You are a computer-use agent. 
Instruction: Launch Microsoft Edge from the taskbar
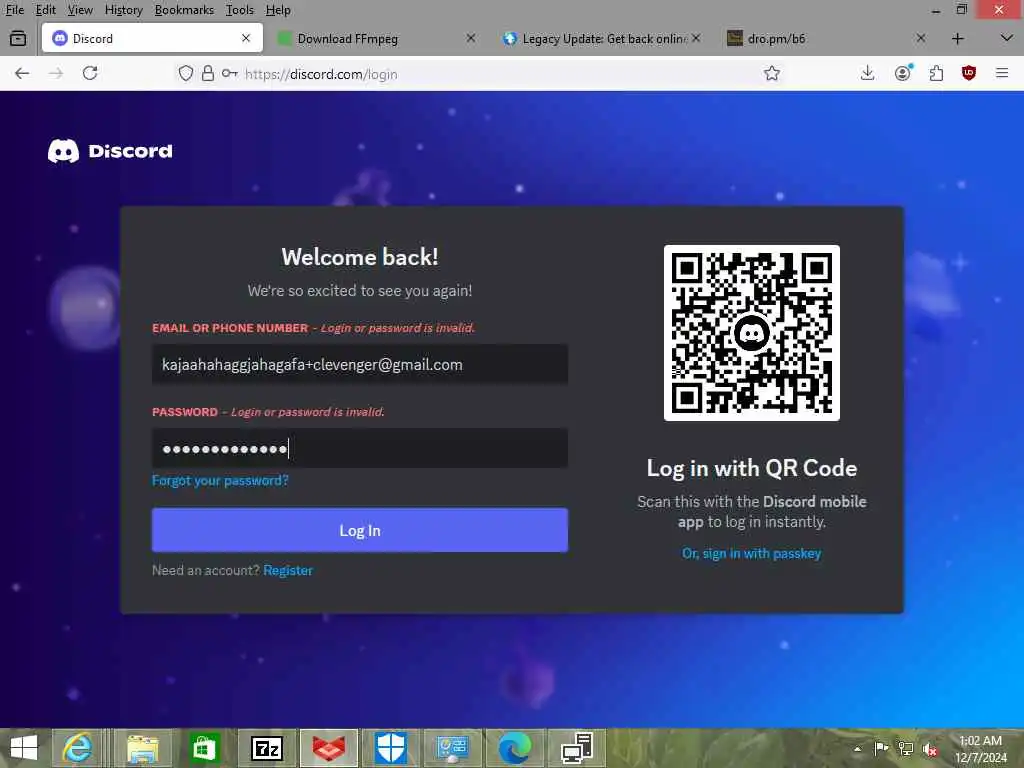(x=515, y=748)
